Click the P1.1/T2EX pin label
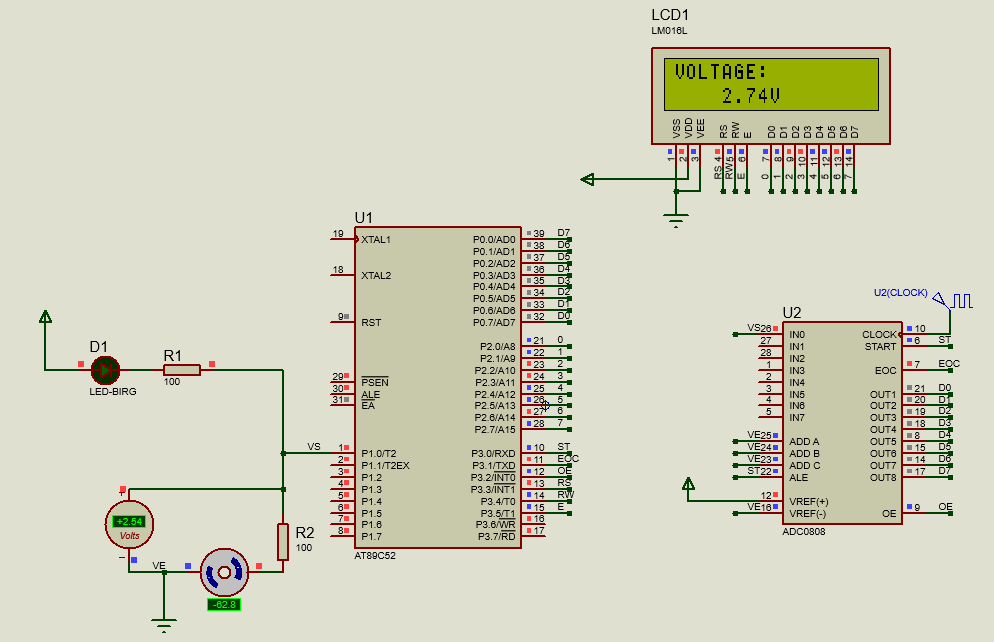994x642 pixels. pos(385,466)
